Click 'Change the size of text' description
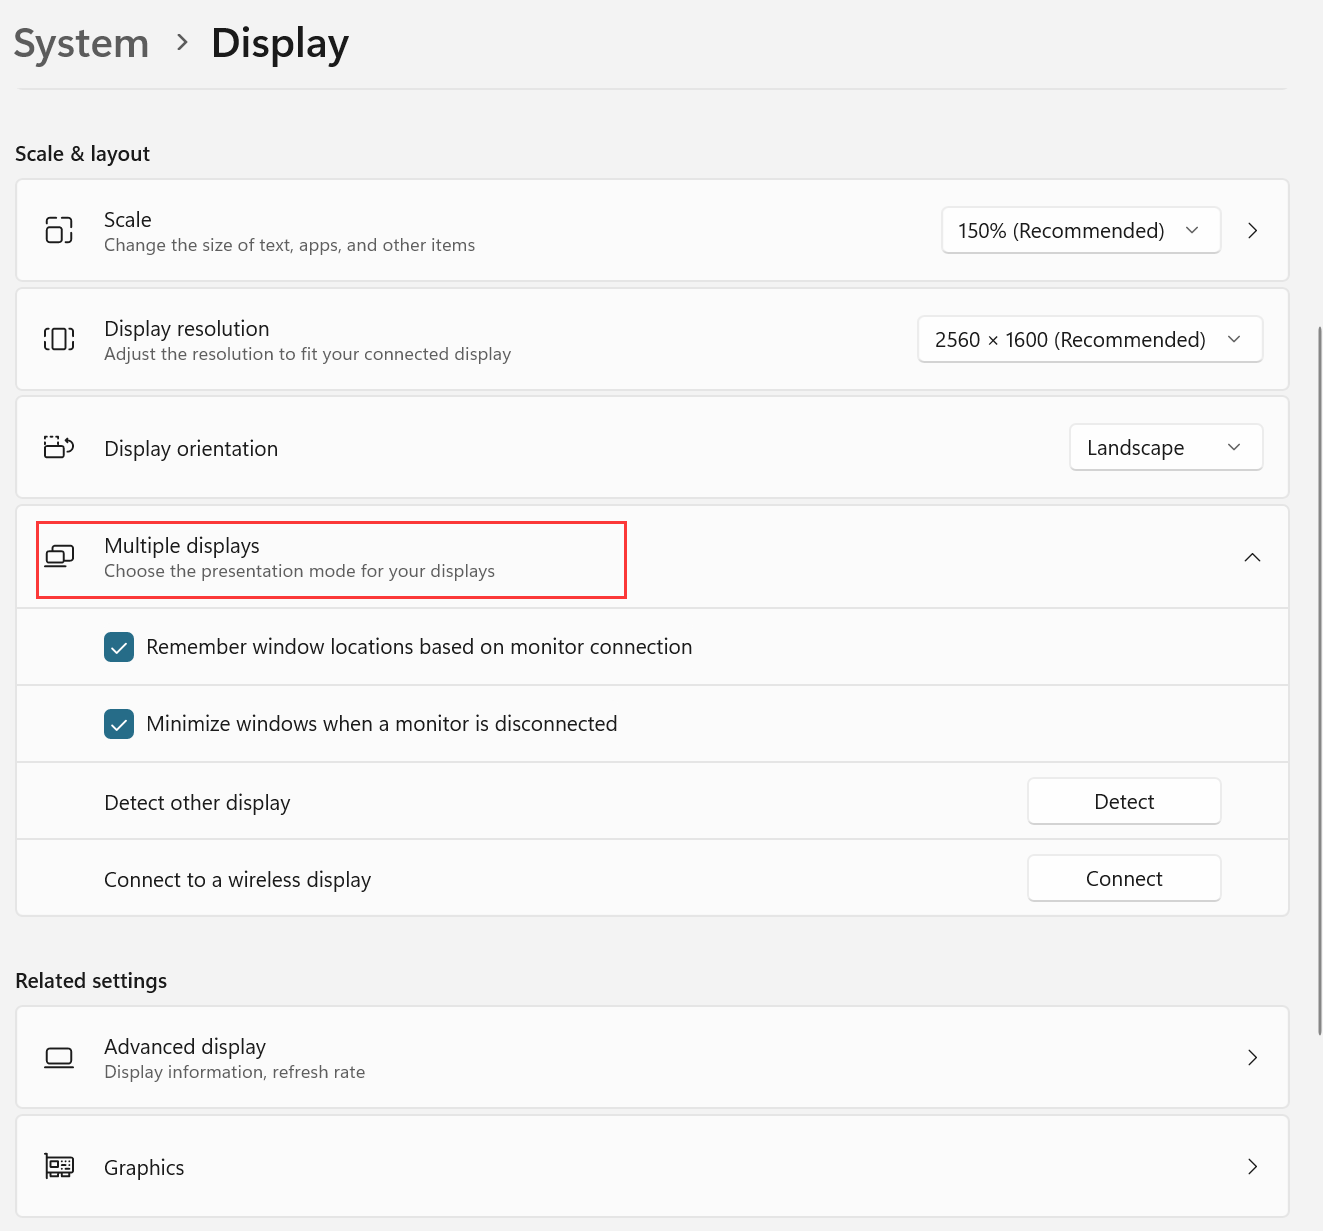The width and height of the screenshot is (1323, 1231). tap(289, 245)
